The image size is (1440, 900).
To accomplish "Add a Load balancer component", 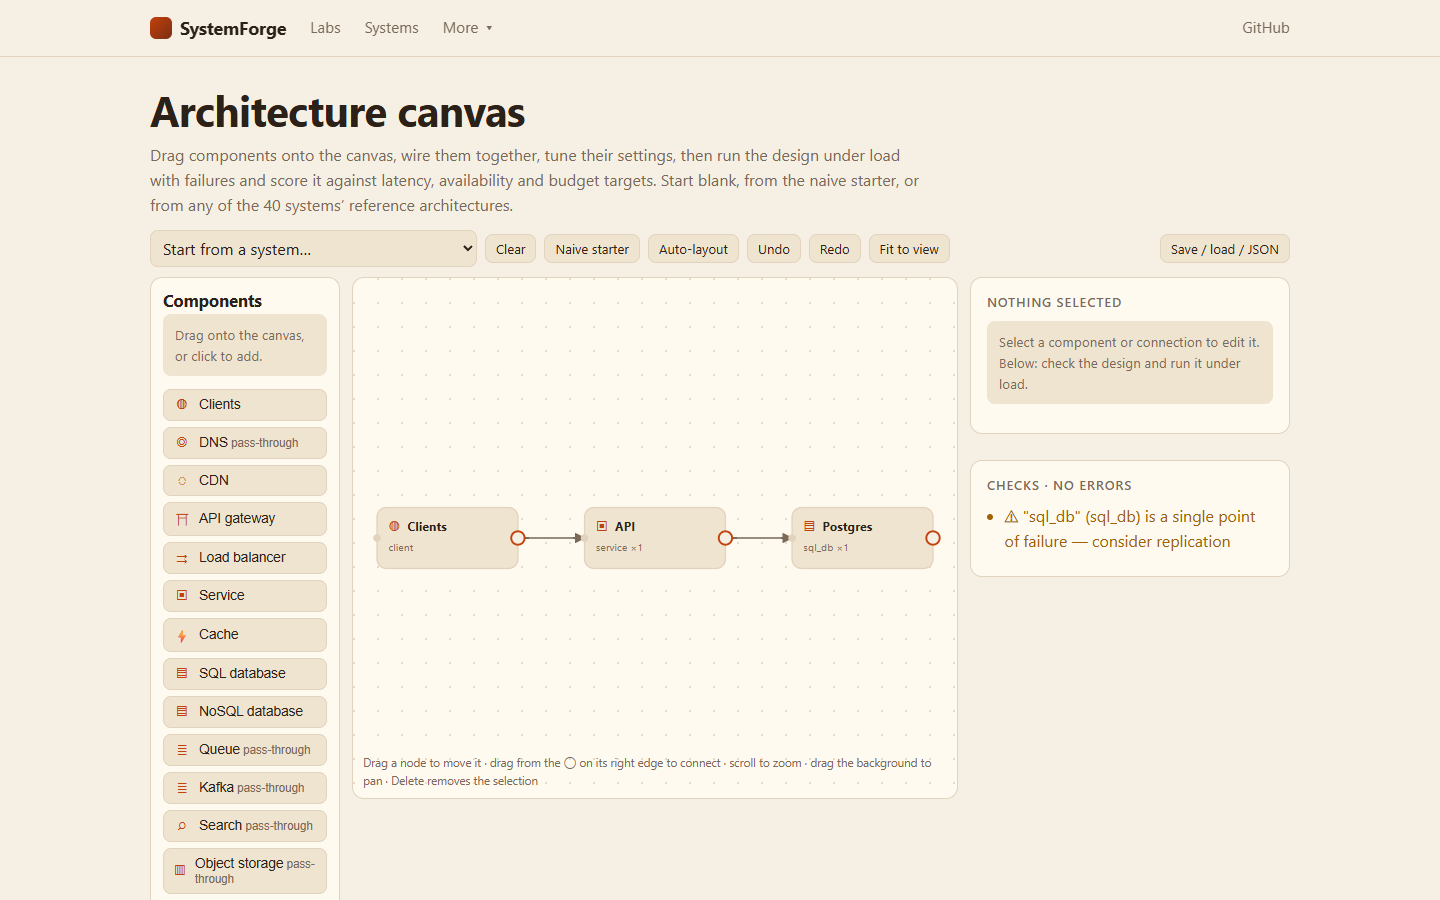I will pos(245,558).
